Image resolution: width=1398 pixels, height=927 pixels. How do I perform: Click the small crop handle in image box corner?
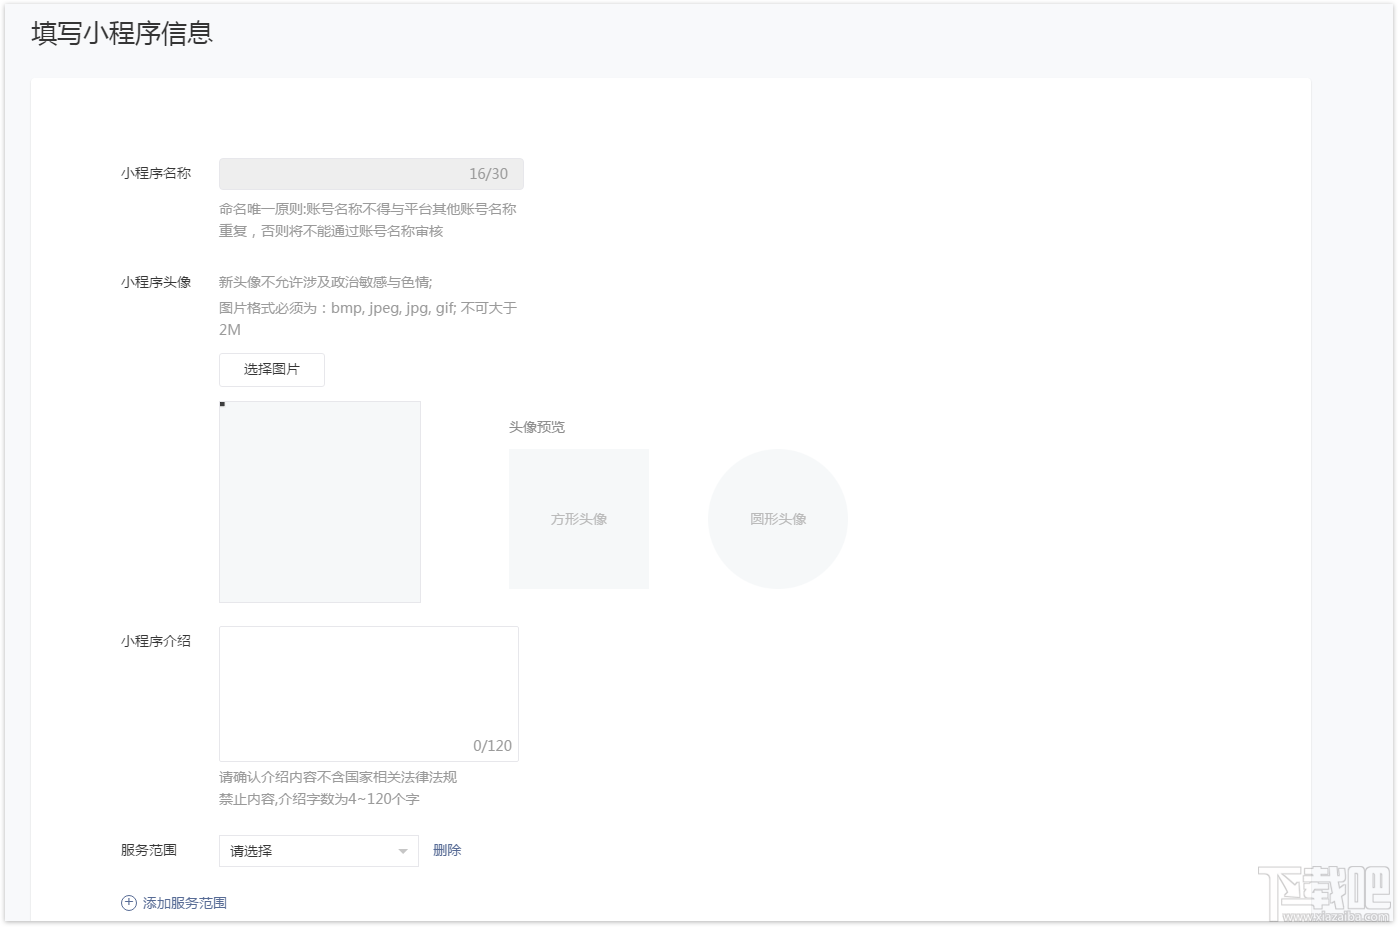point(221,405)
